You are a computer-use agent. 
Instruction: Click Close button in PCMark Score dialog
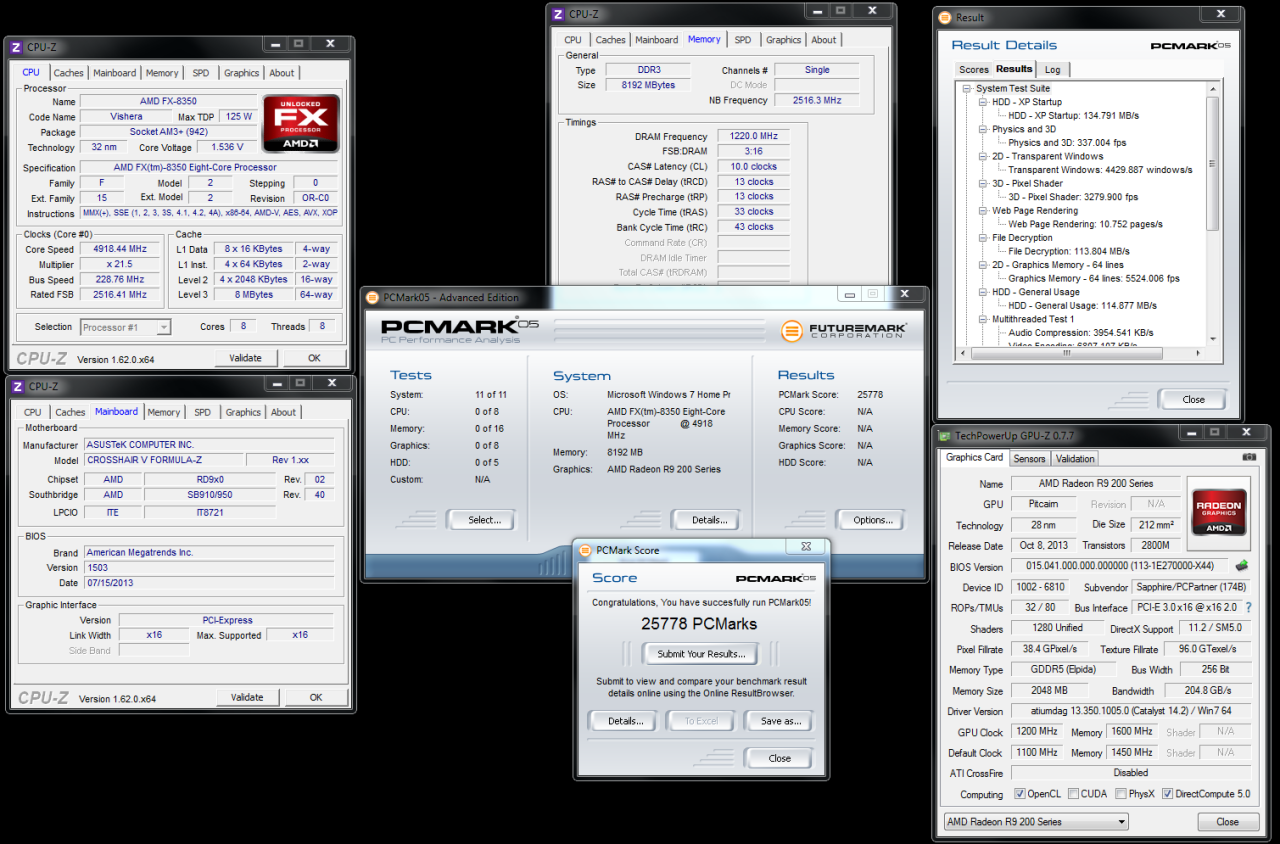pos(780,758)
